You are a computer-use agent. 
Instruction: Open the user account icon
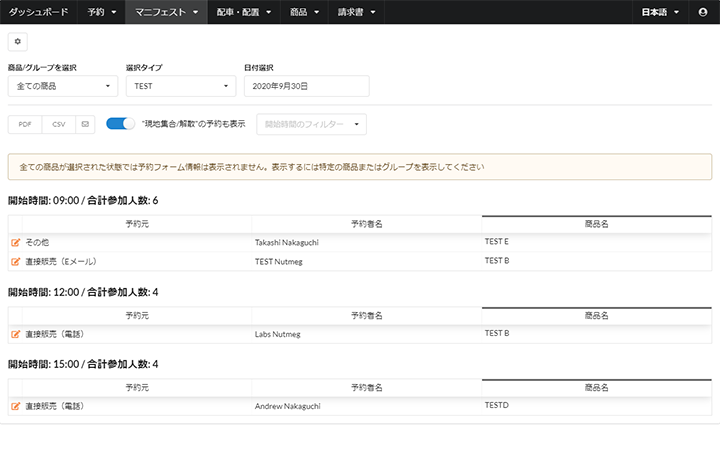[x=703, y=12]
